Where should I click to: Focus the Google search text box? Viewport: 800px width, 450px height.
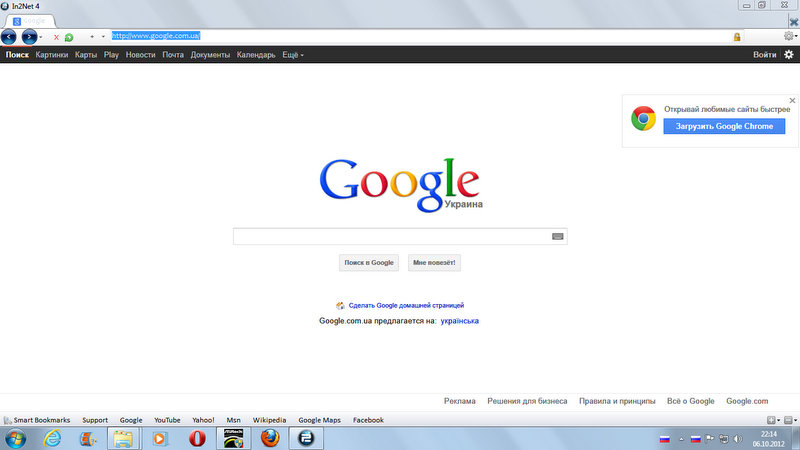[400, 236]
